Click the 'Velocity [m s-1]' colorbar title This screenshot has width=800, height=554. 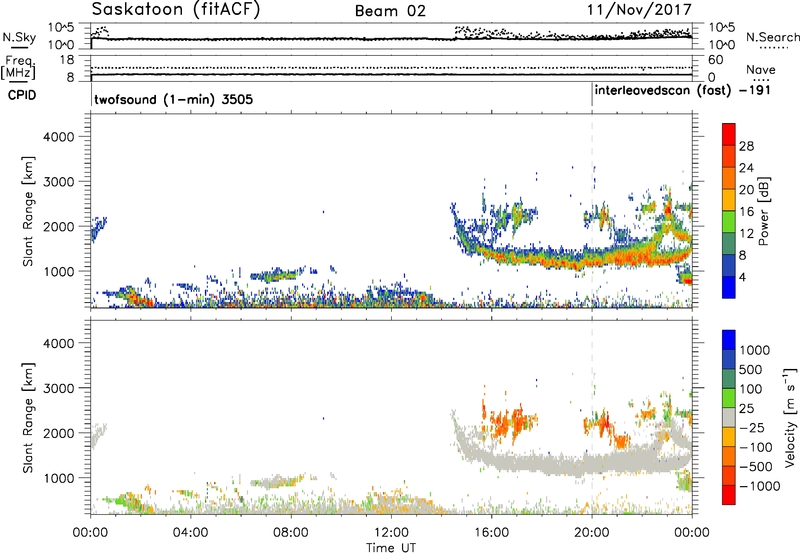pyautogui.click(x=790, y=417)
